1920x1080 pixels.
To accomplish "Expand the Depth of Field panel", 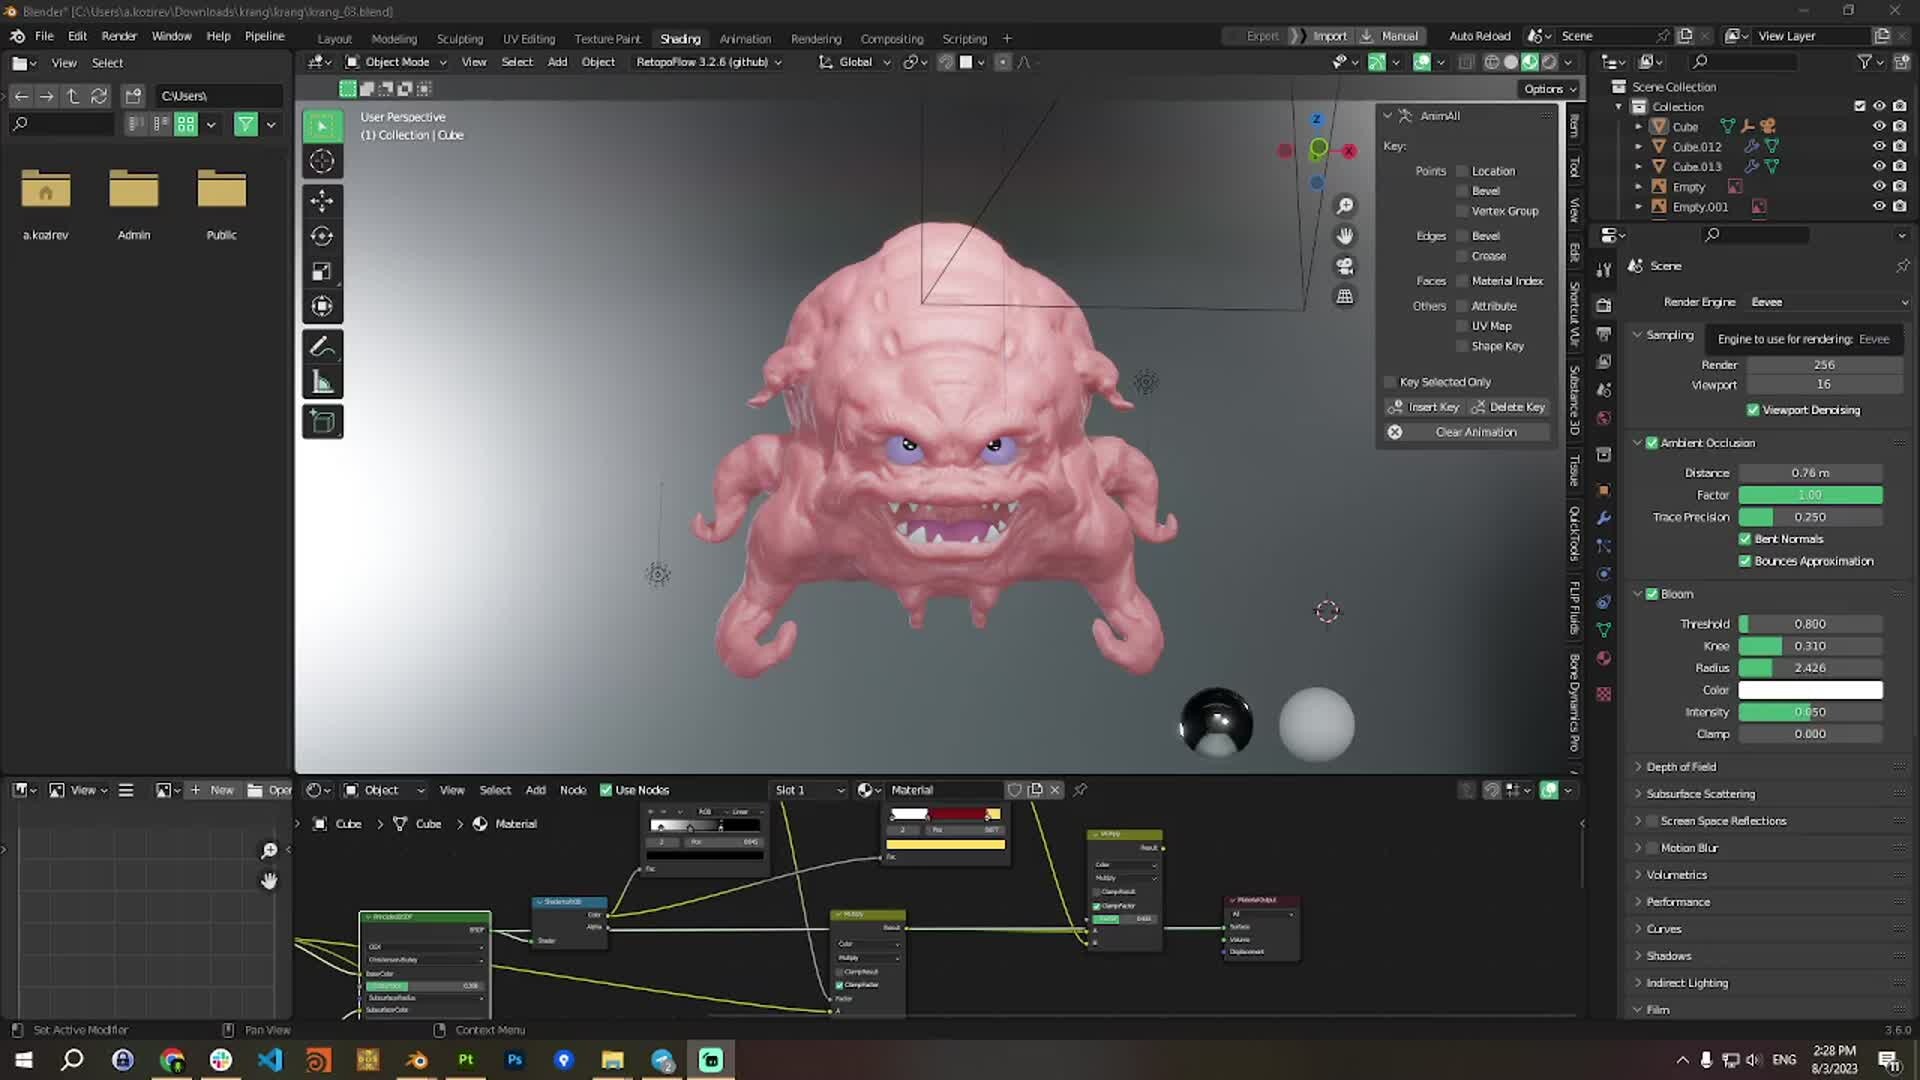I will click(x=1680, y=767).
